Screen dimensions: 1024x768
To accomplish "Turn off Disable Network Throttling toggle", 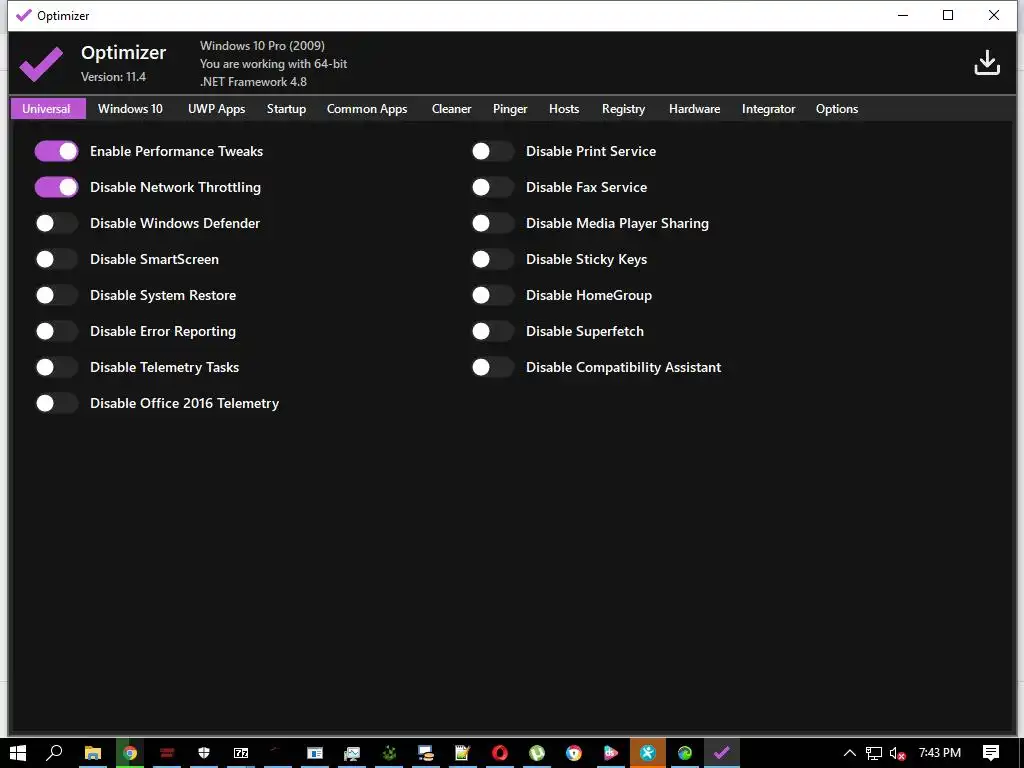I will [x=57, y=187].
